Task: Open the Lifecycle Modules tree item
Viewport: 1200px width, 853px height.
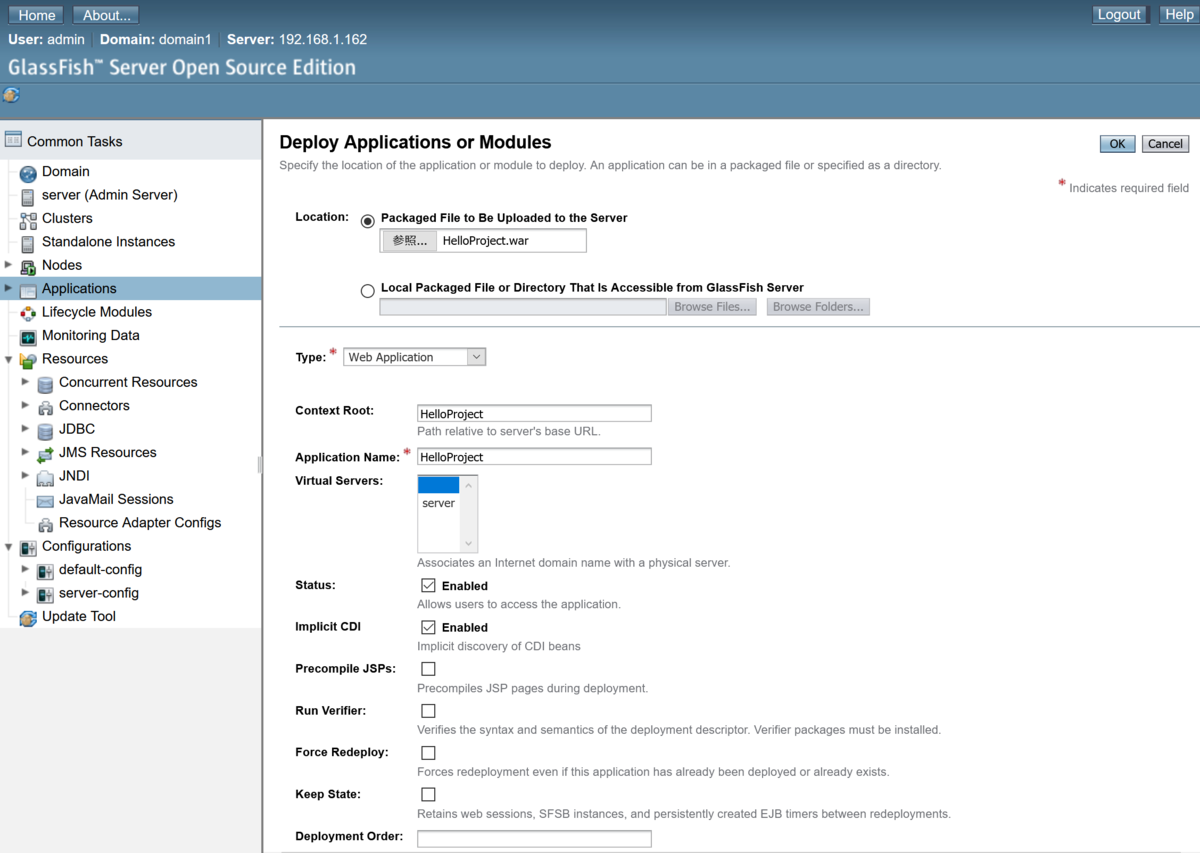Action: (x=97, y=312)
